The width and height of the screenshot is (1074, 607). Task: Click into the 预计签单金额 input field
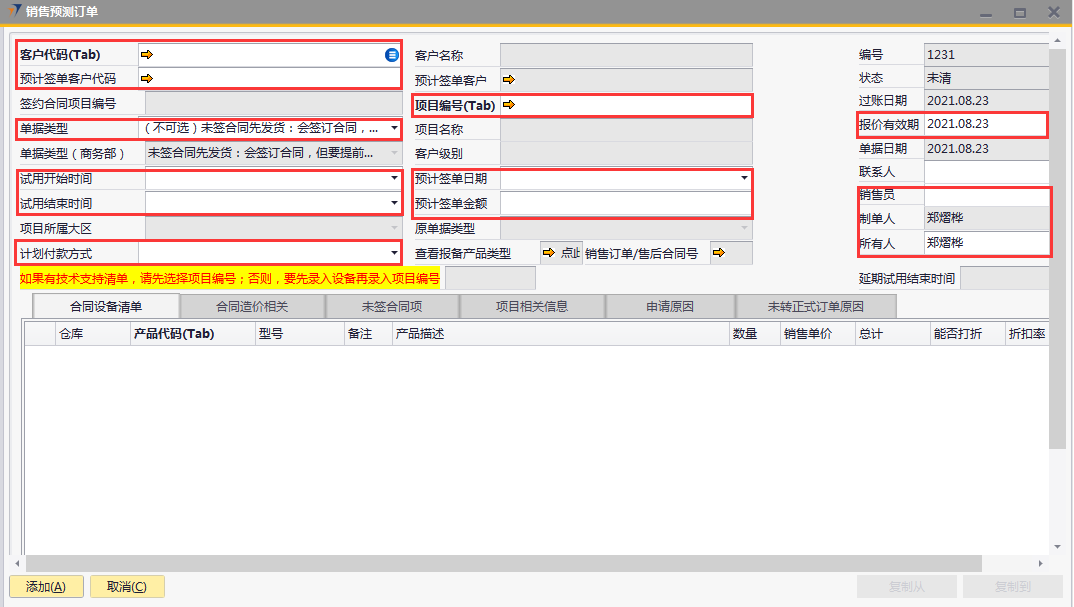[626, 204]
